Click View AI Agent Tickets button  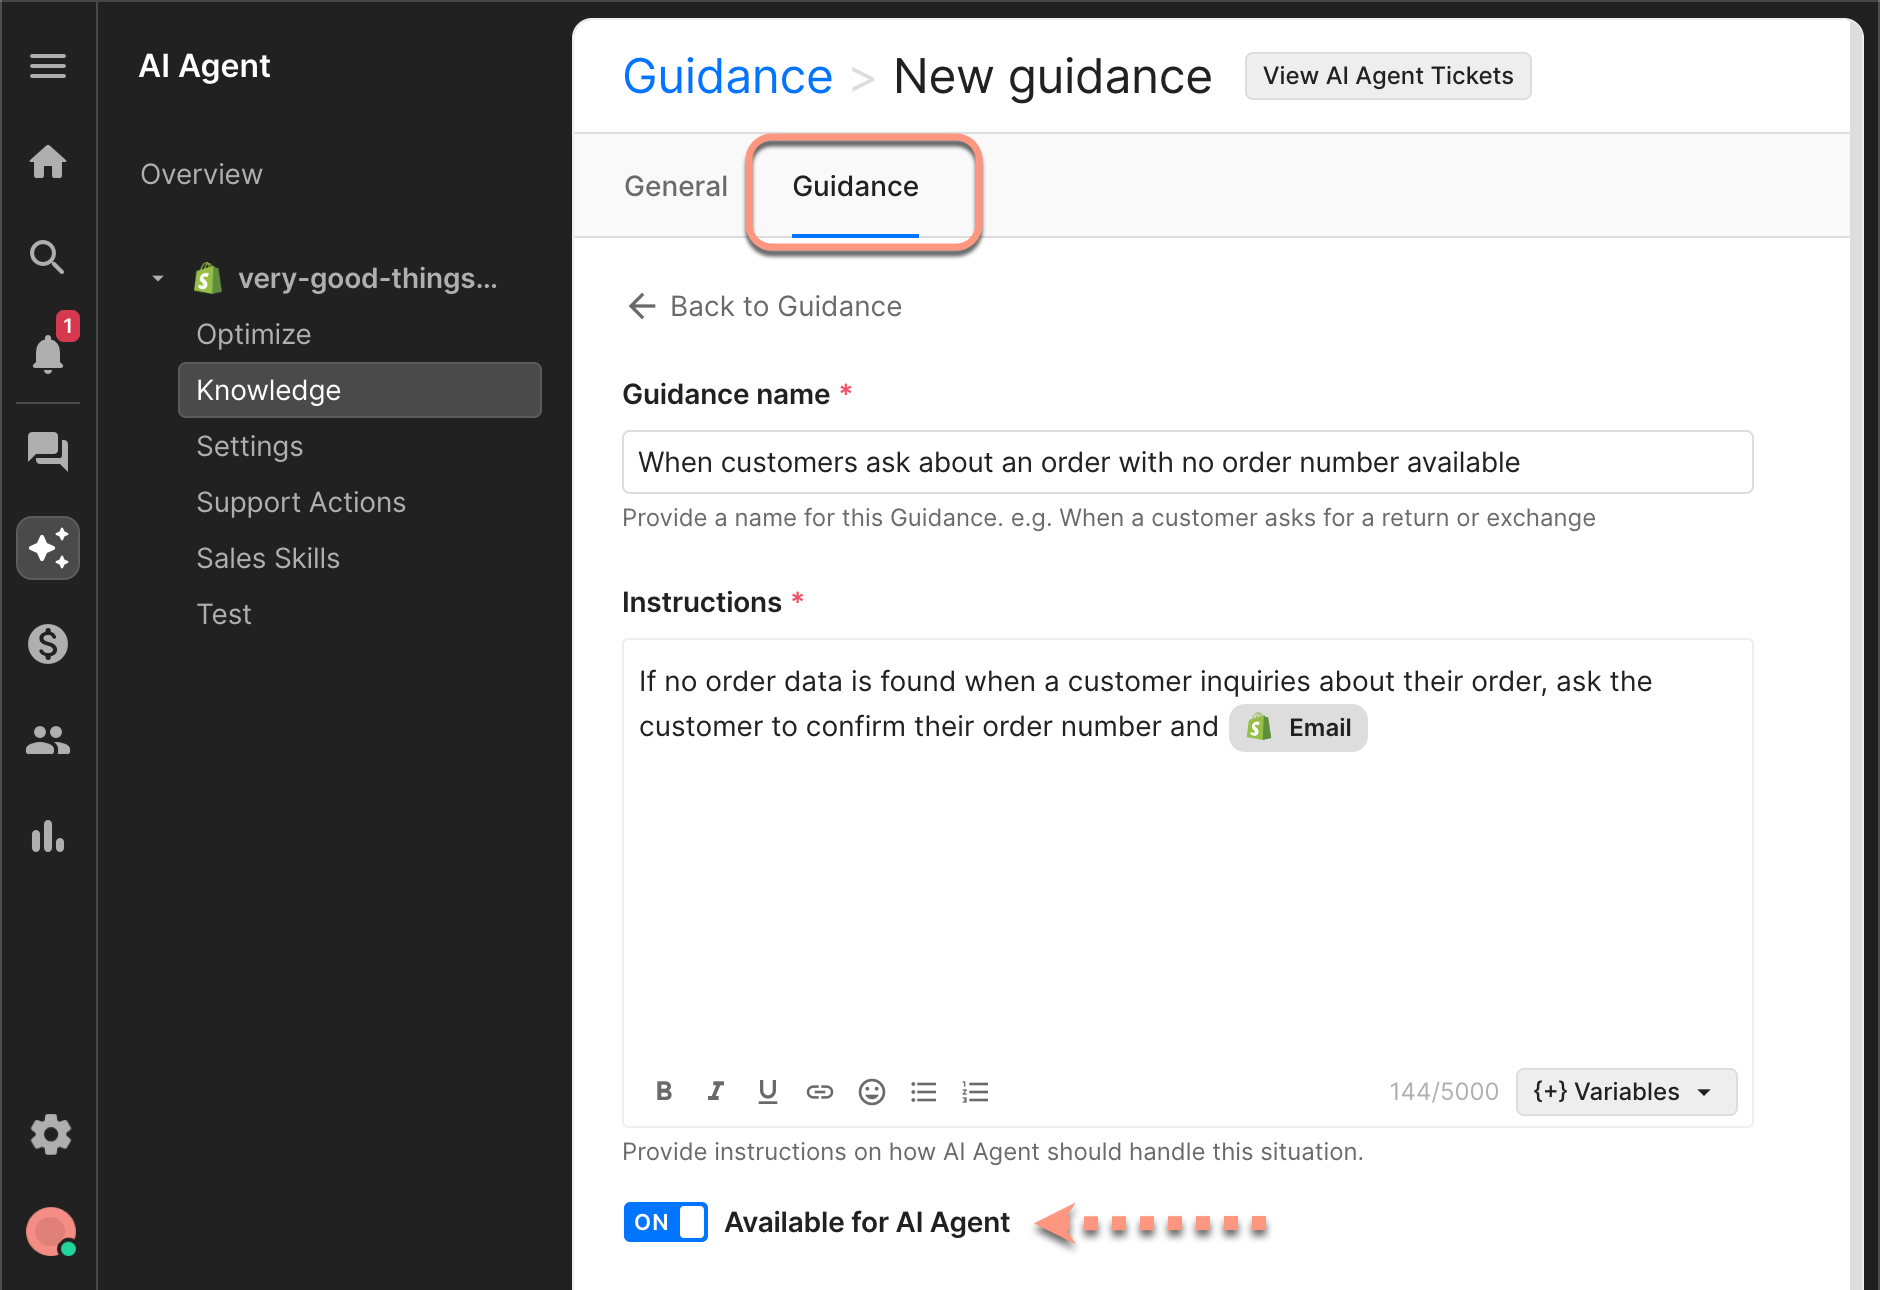(1388, 76)
